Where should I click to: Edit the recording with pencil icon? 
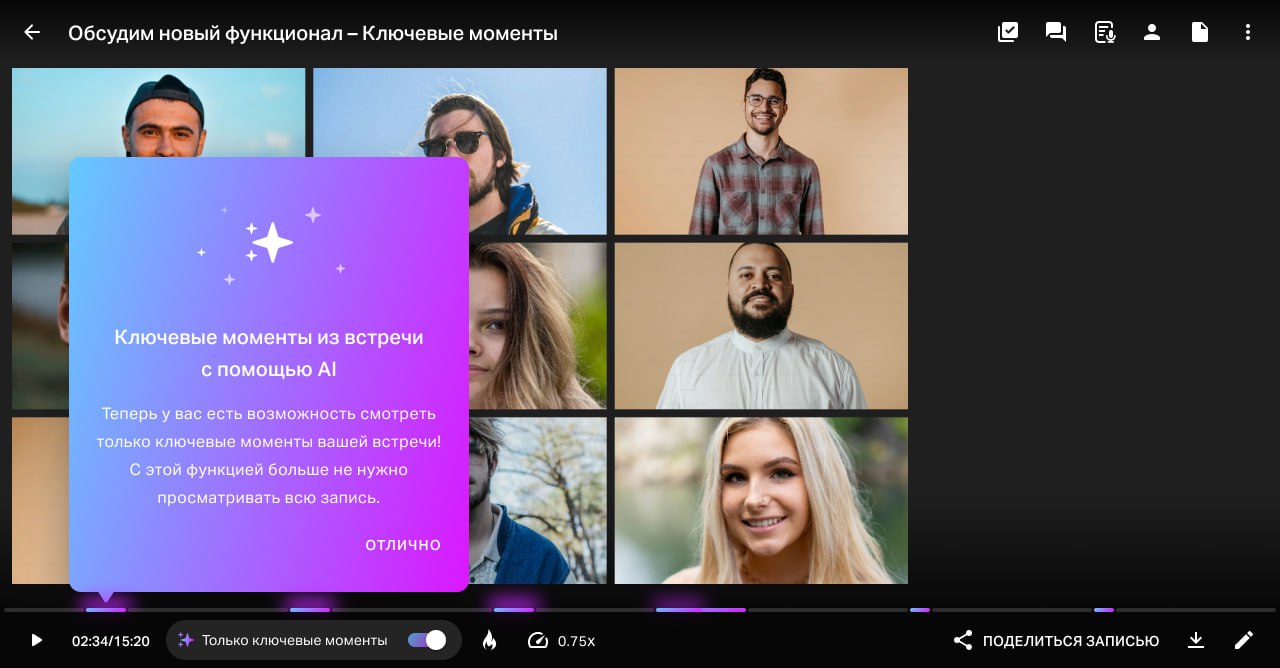(x=1244, y=640)
